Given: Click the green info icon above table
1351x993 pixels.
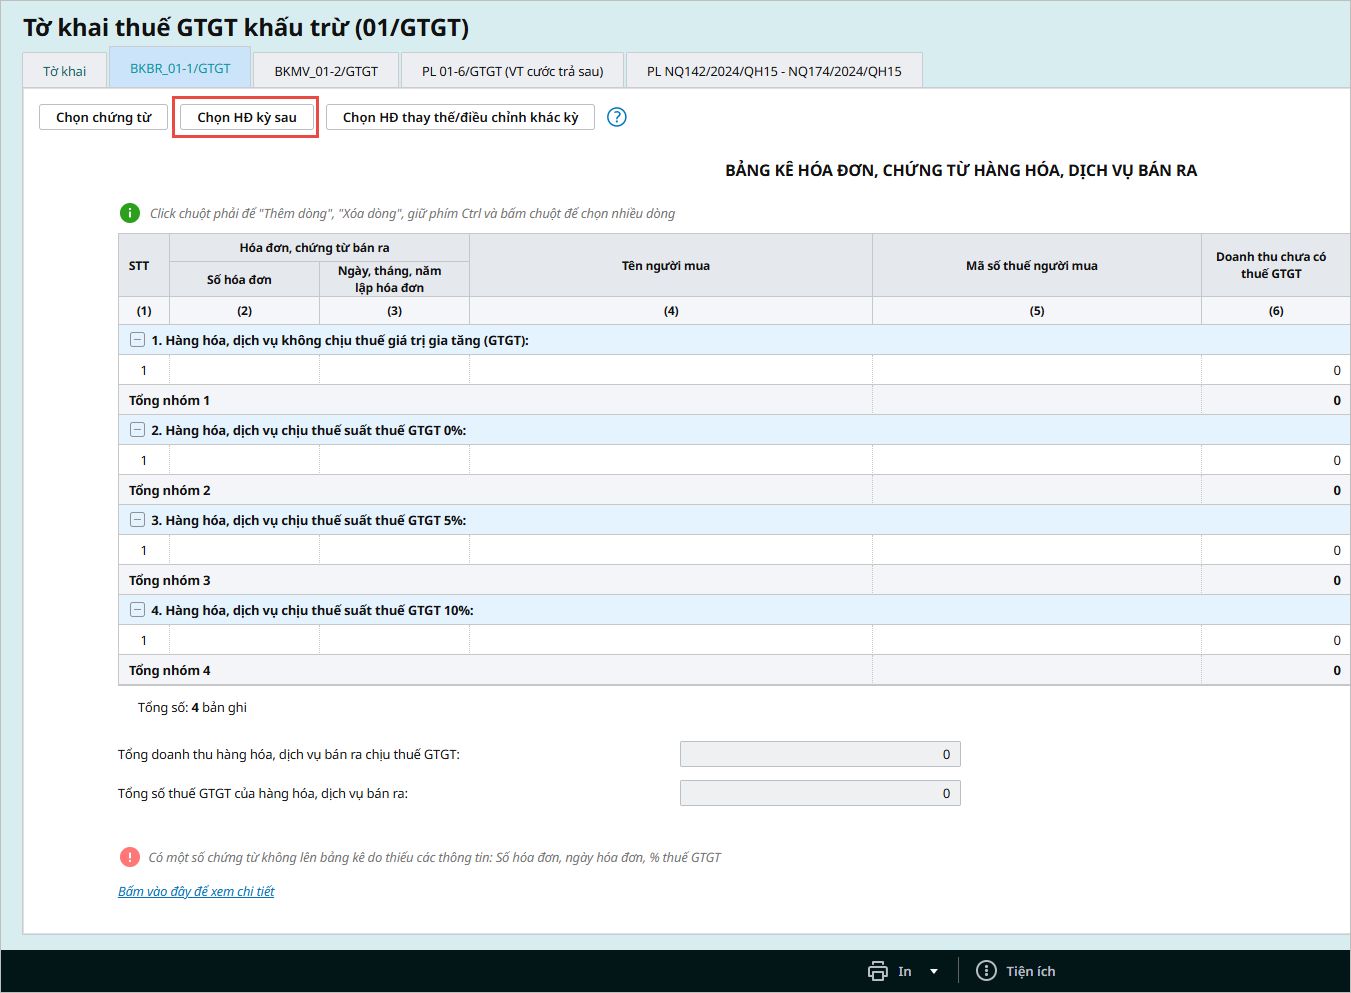Looking at the screenshot, I should 130,213.
